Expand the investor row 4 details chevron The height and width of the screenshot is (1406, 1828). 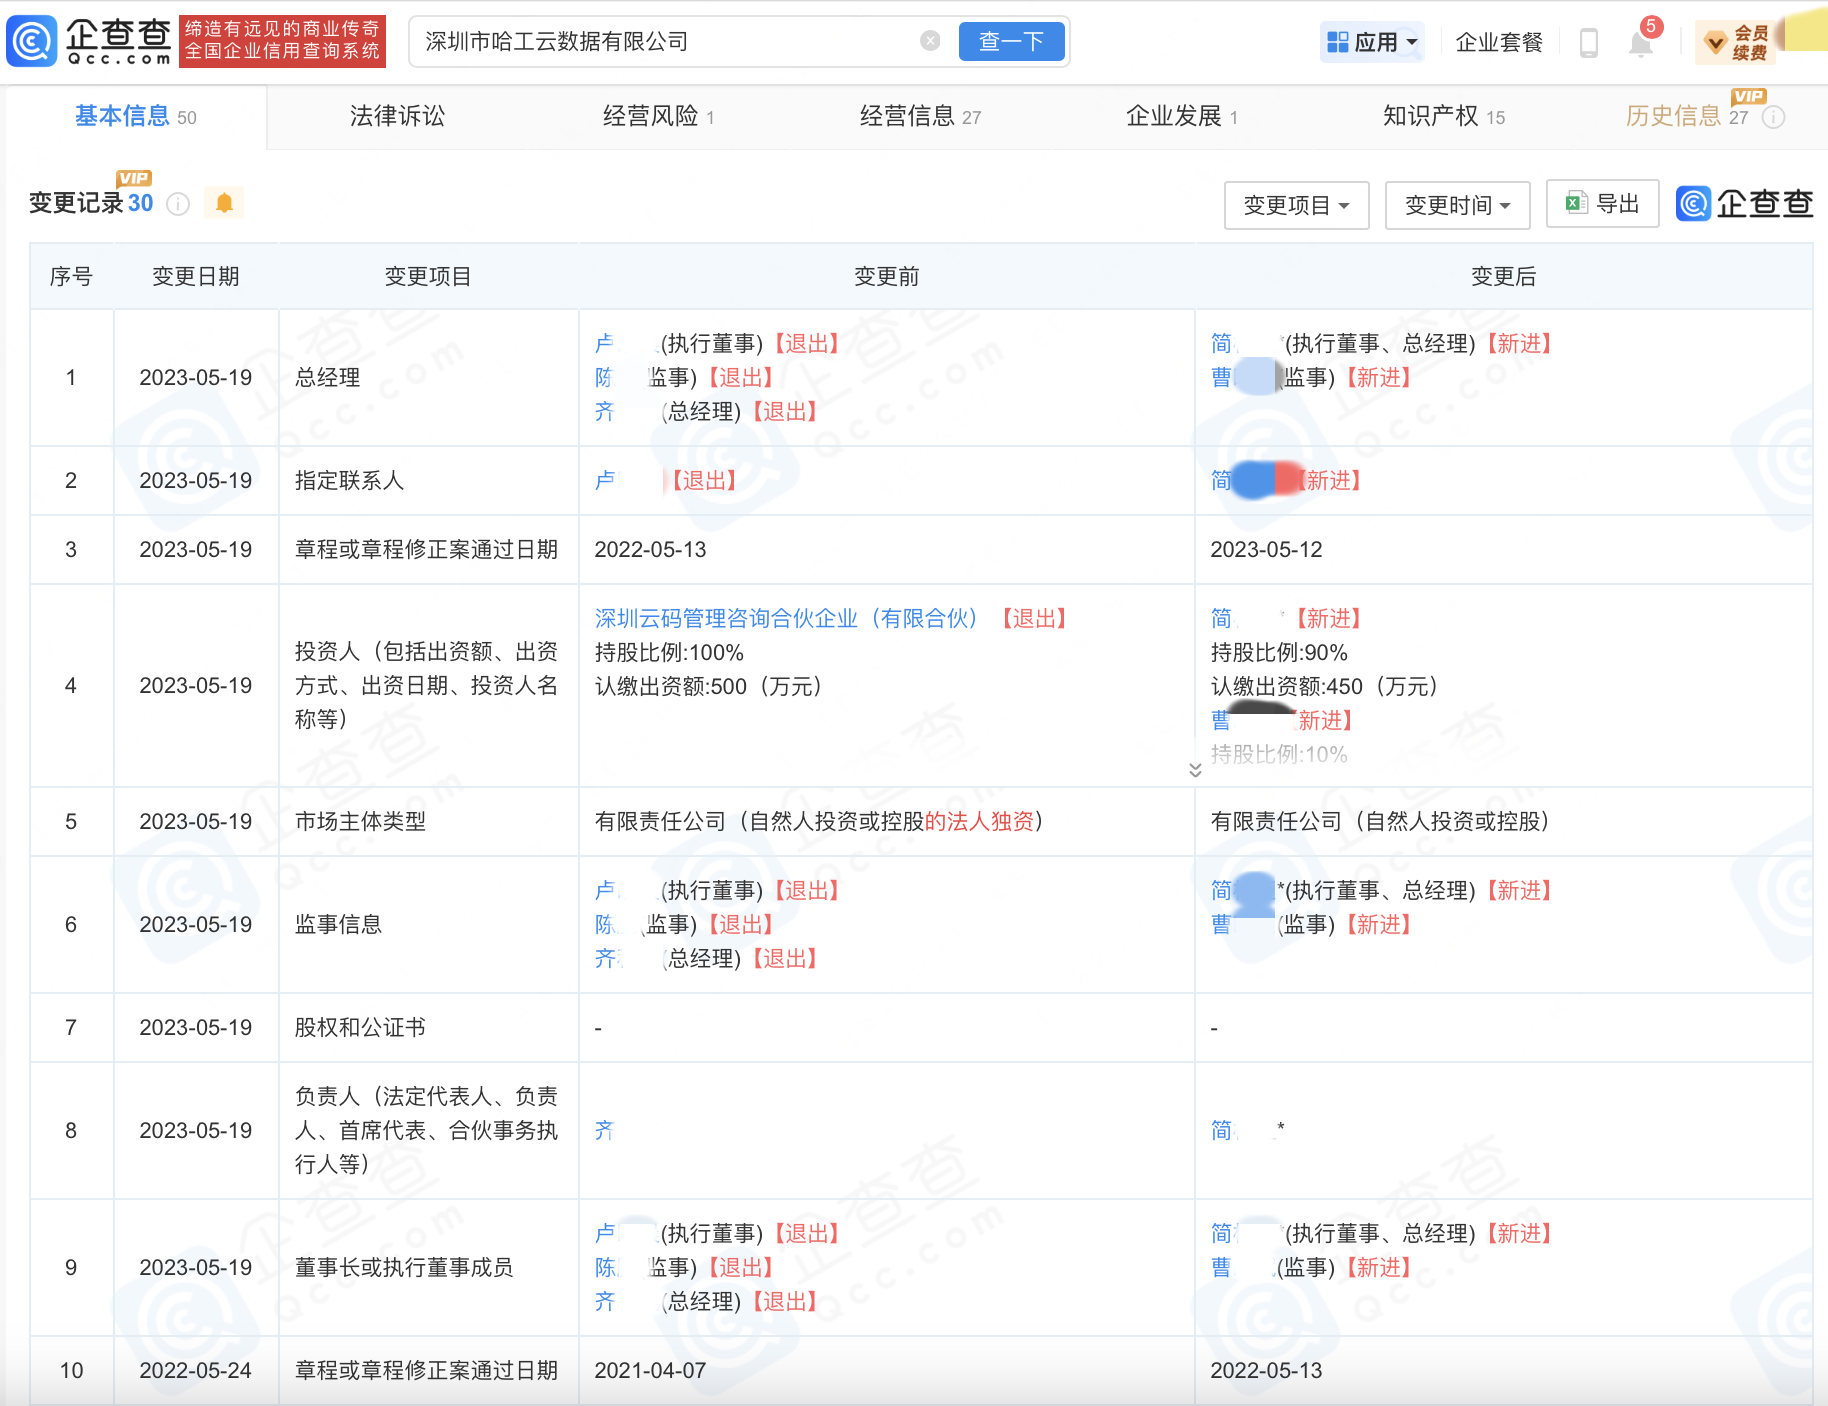[1195, 769]
